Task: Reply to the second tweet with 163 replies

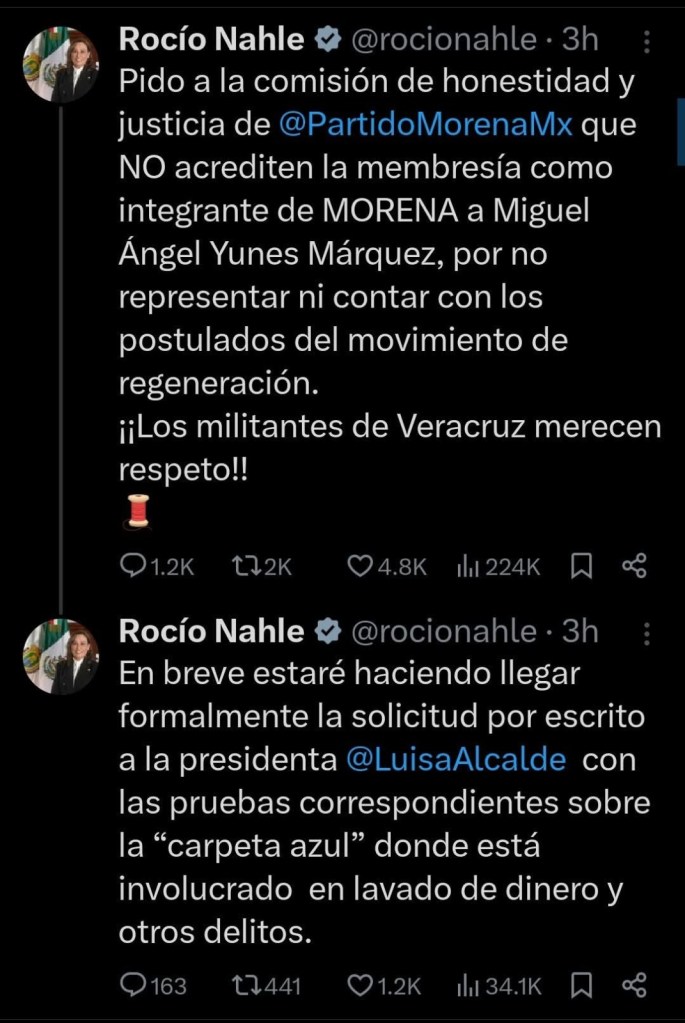Action: click(133, 986)
